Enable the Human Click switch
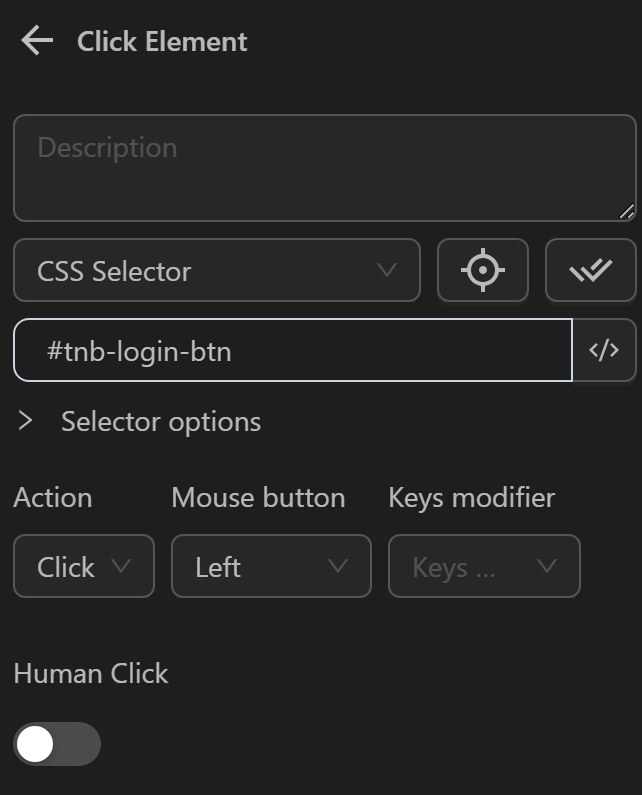 point(57,744)
